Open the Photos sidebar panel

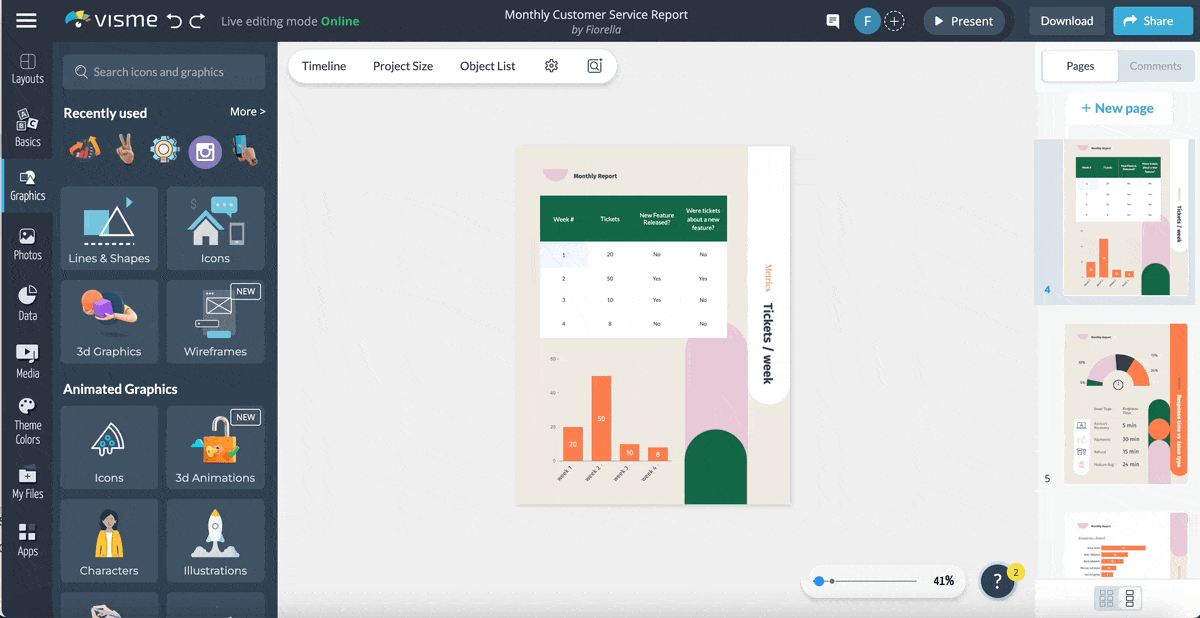point(27,244)
